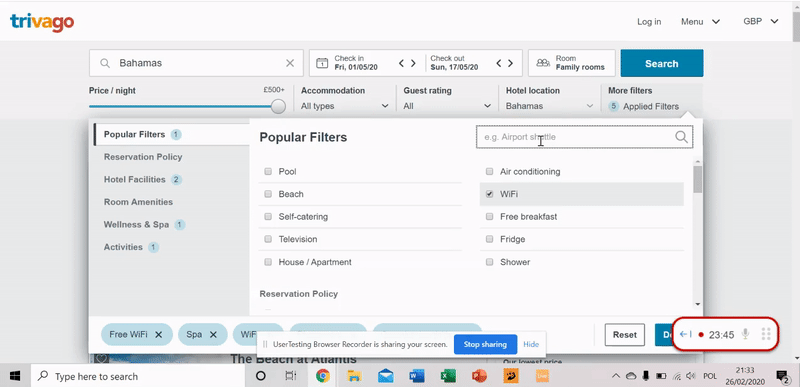
Task: Open the Windows notification center icon
Action: click(x=783, y=376)
